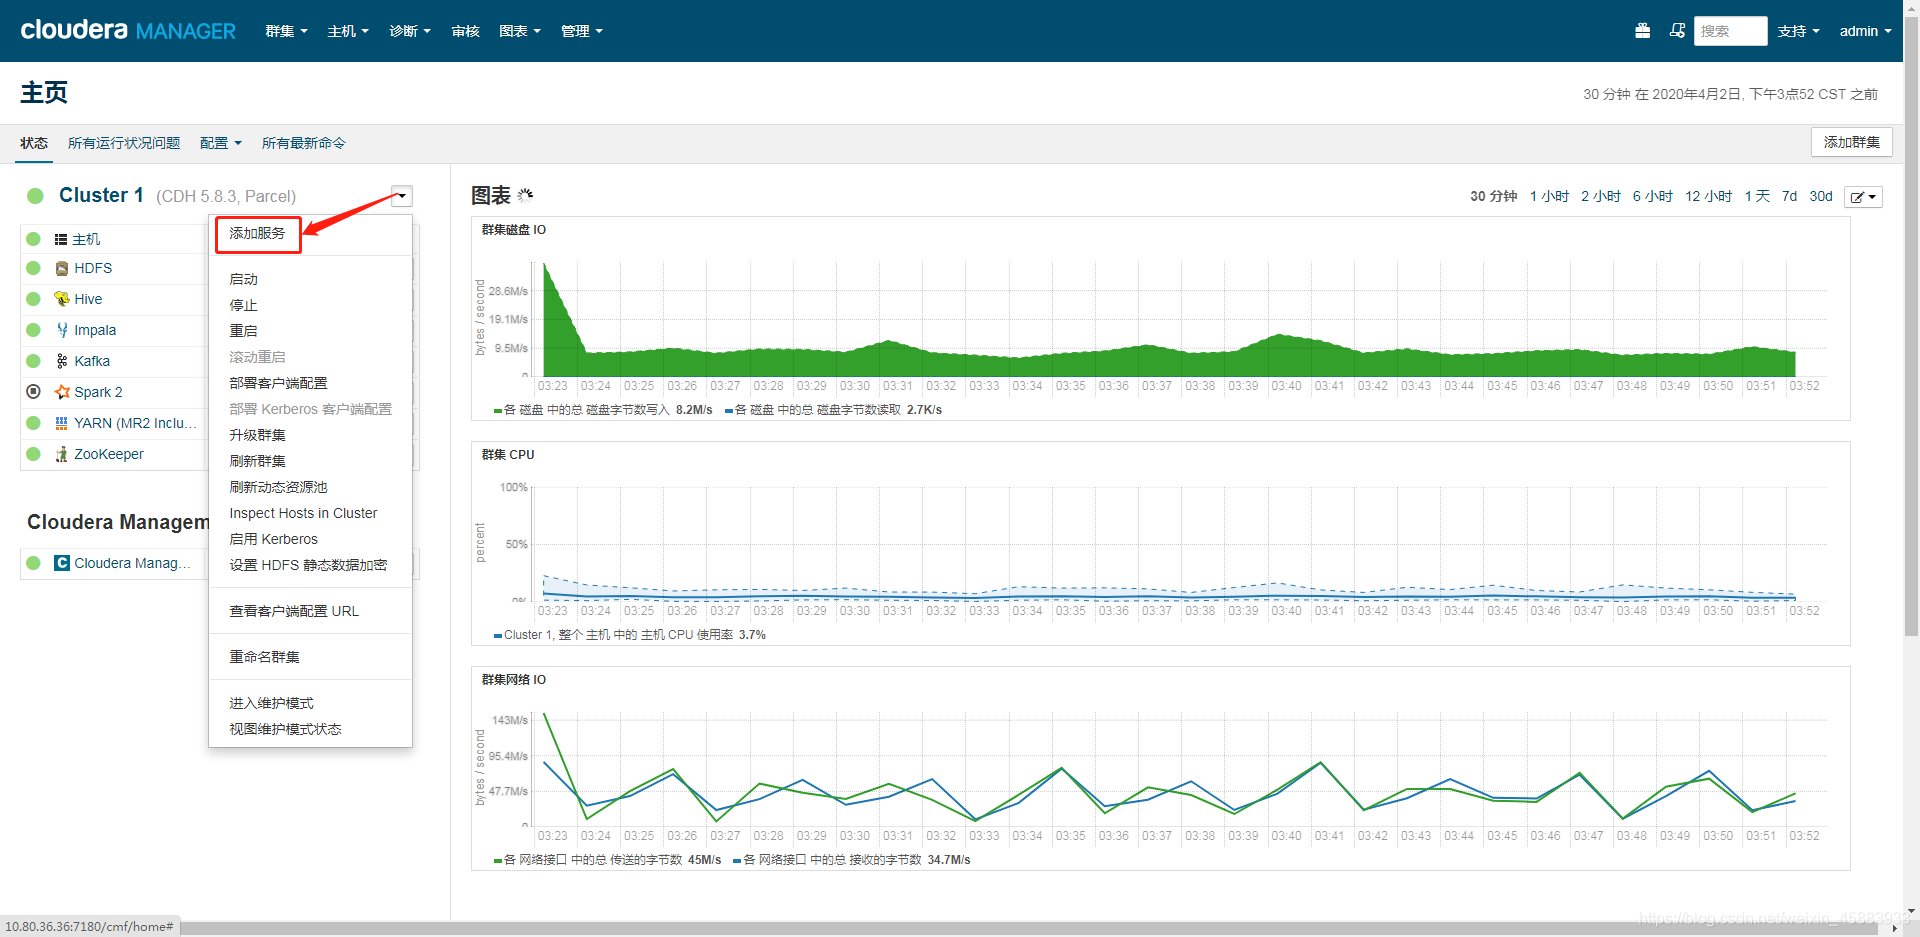1920x937 pixels.
Task: Toggle Cluster 1 actions dropdown arrow
Action: coord(401,196)
